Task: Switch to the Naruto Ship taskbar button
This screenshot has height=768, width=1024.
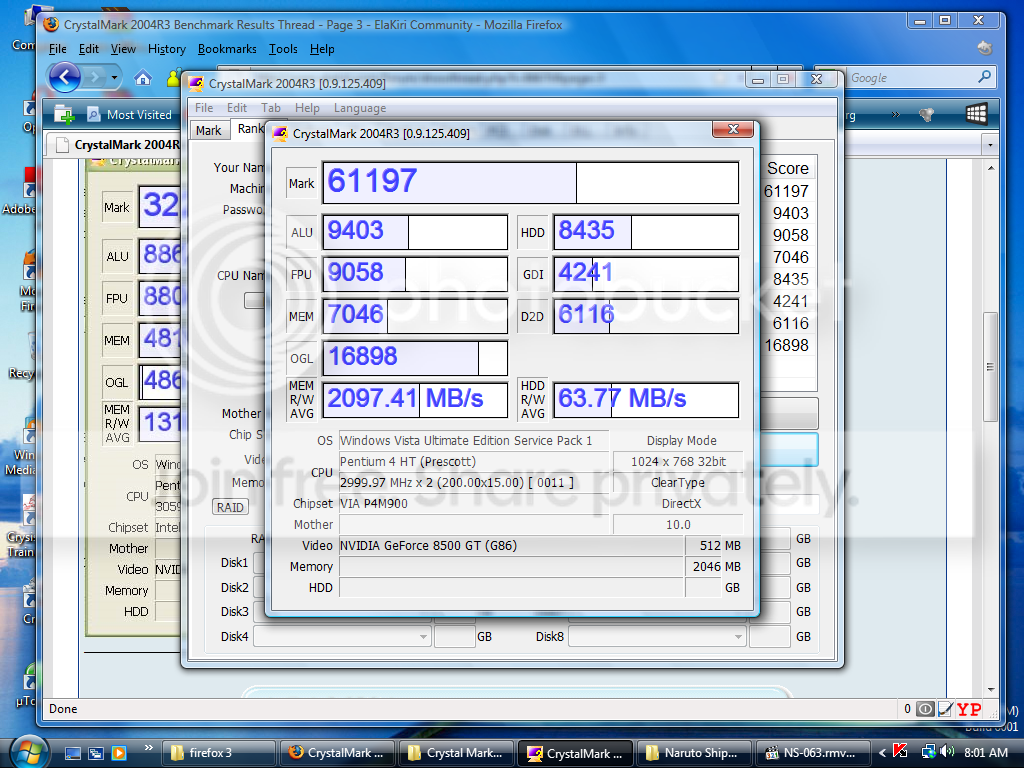Action: point(694,753)
